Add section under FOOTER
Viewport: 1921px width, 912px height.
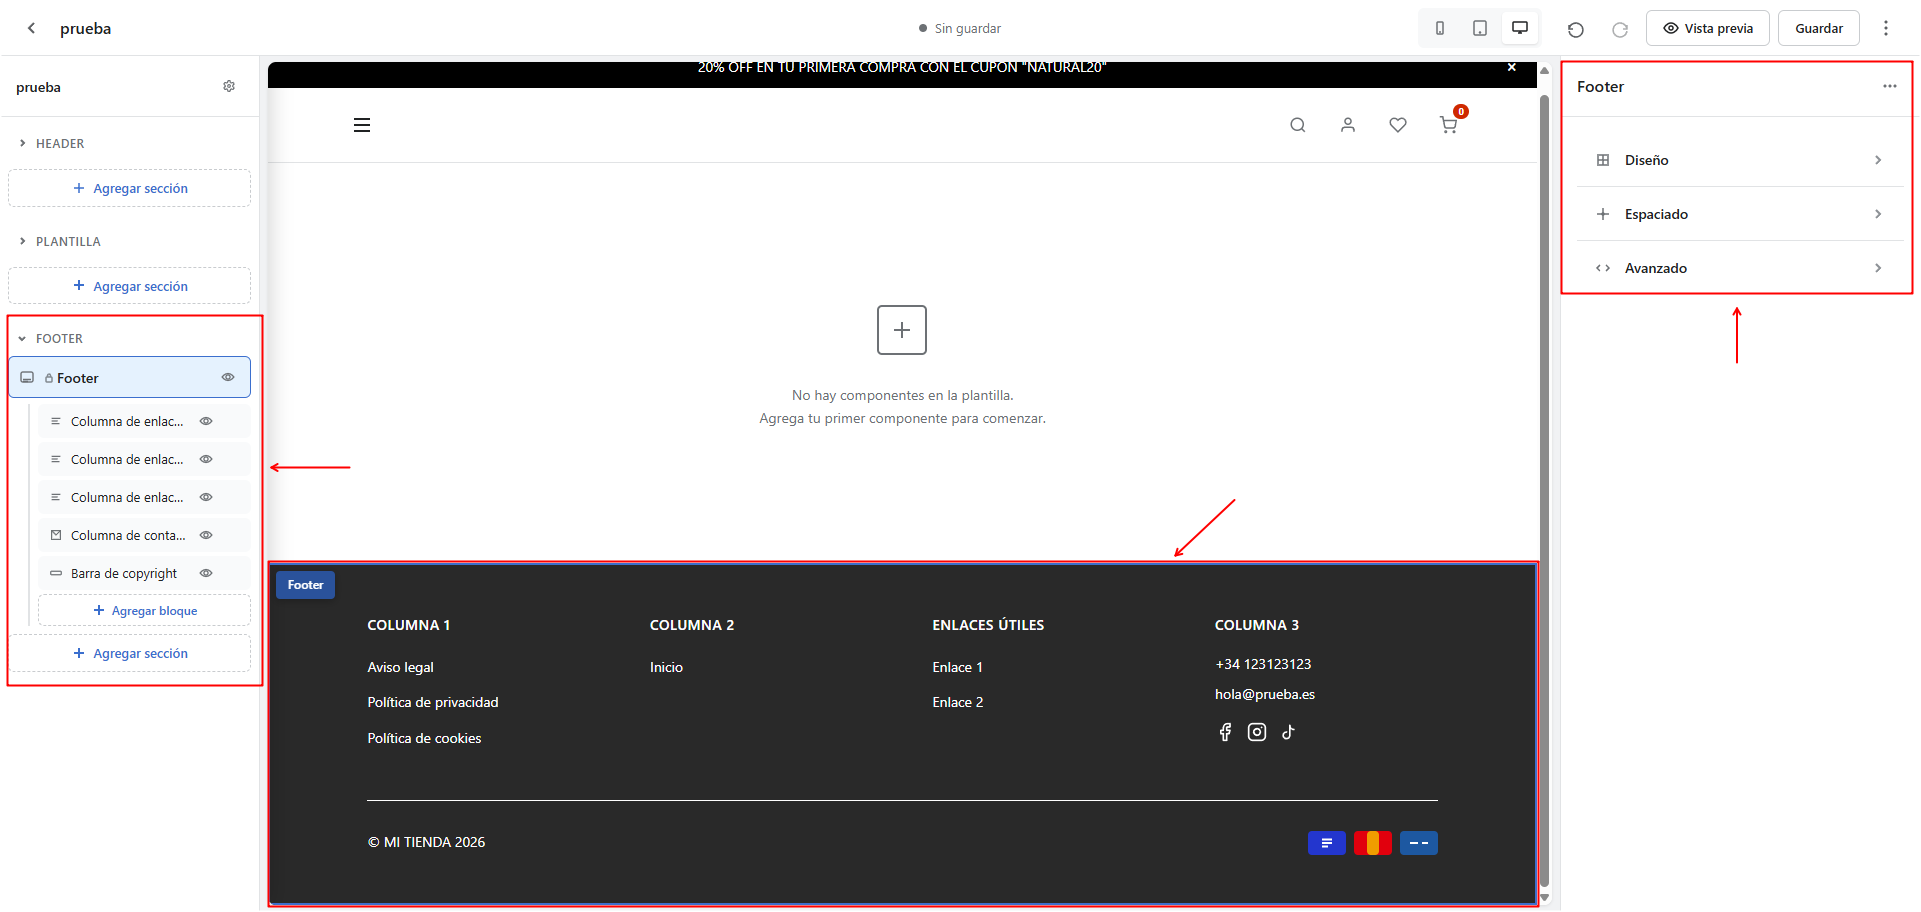[130, 653]
